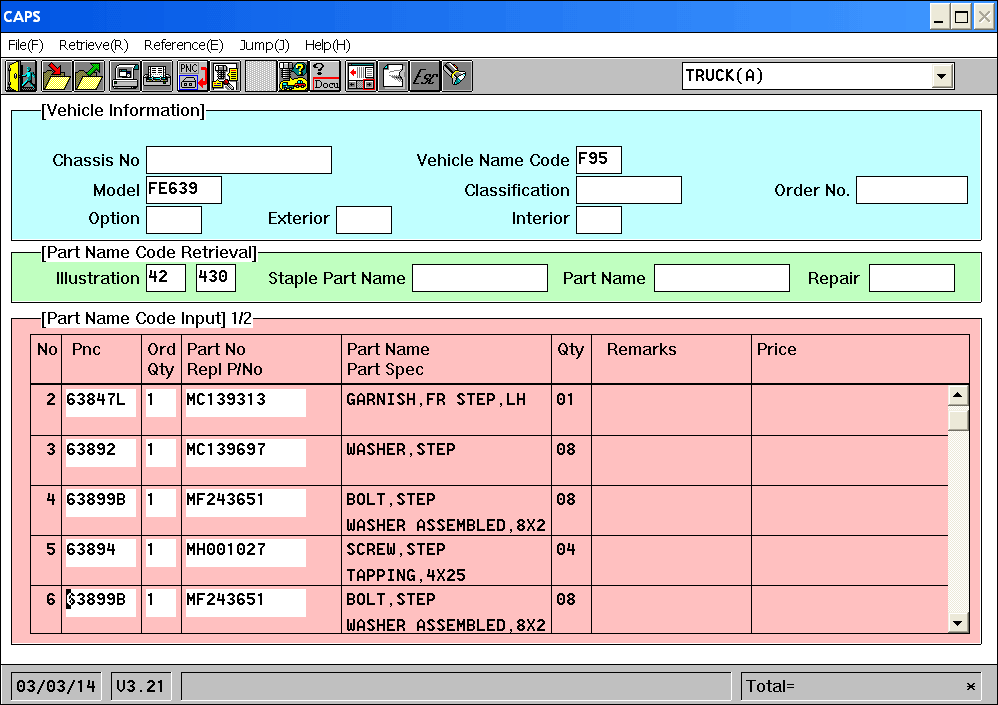Image resolution: width=998 pixels, height=705 pixels.
Task: Click Pnc cell 63899B in row 4
Action: 101,503
